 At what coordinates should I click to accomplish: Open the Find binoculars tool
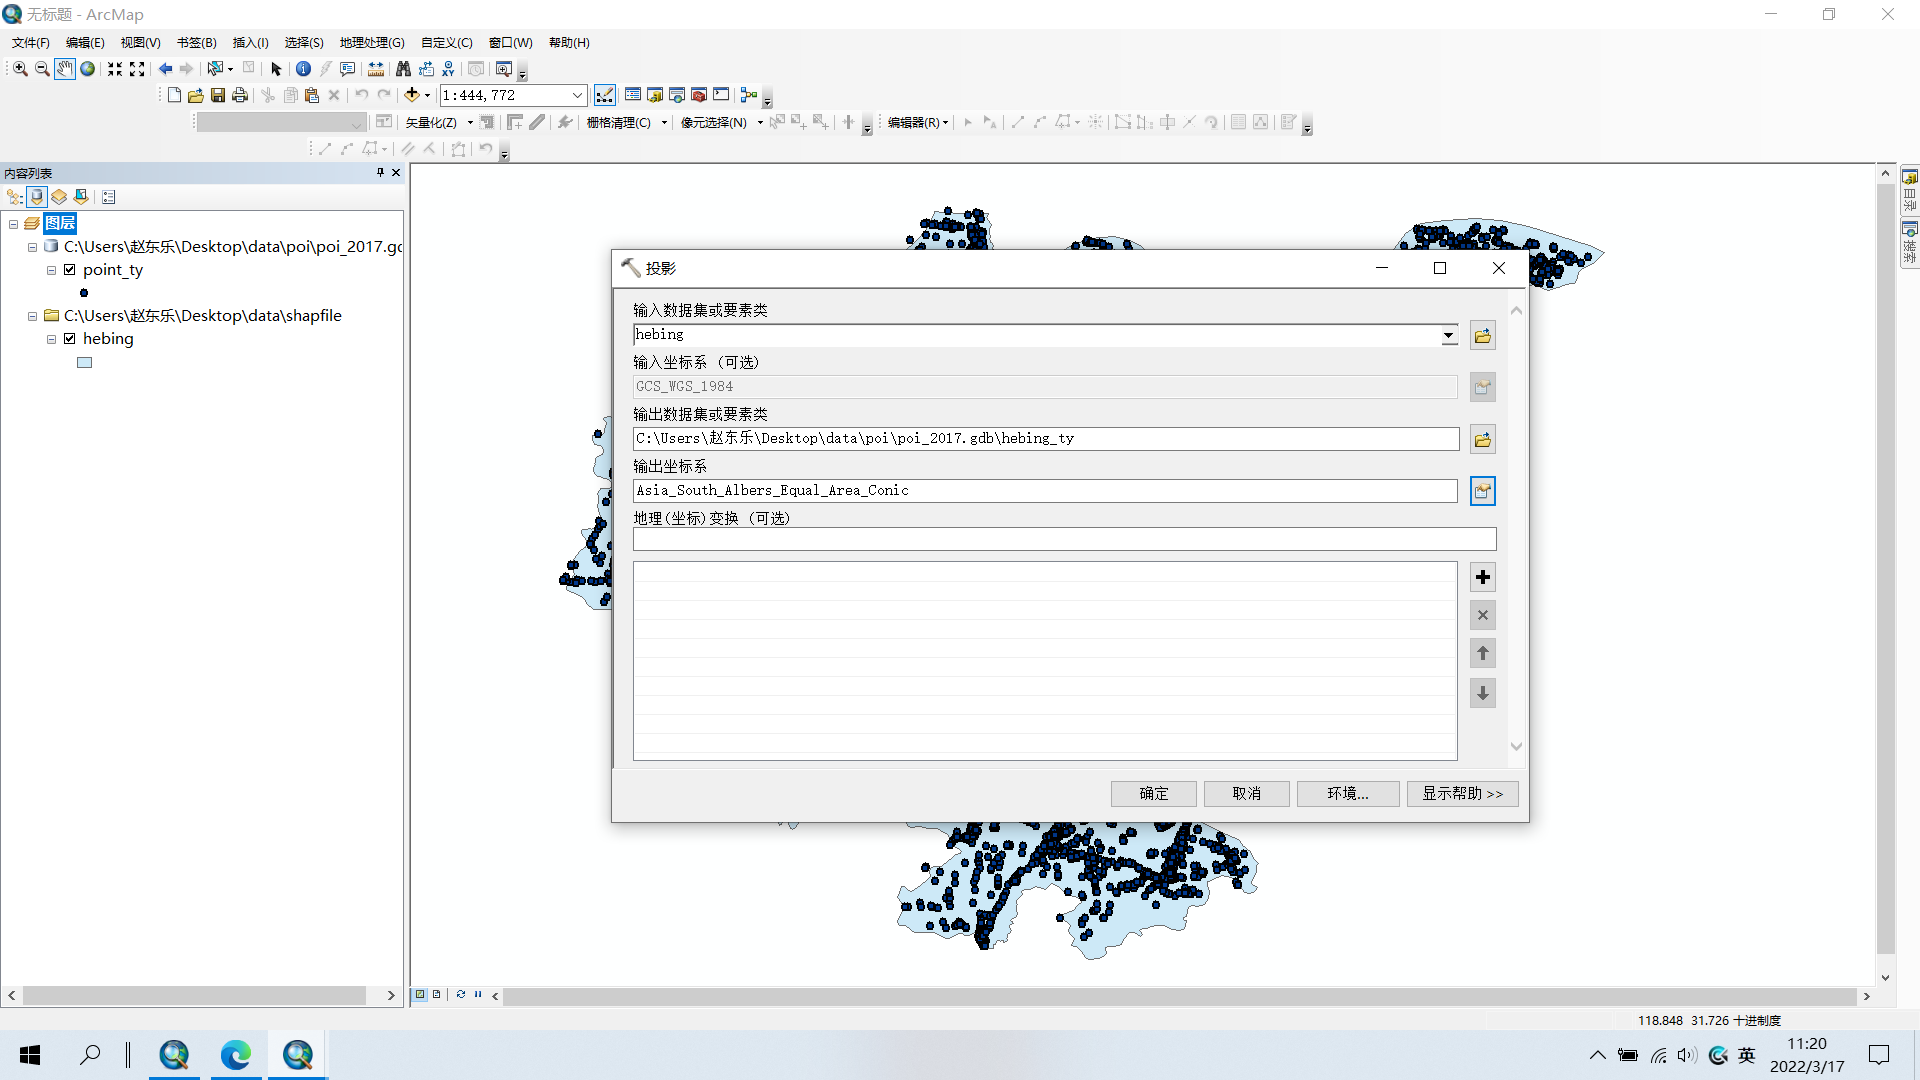[x=403, y=69]
